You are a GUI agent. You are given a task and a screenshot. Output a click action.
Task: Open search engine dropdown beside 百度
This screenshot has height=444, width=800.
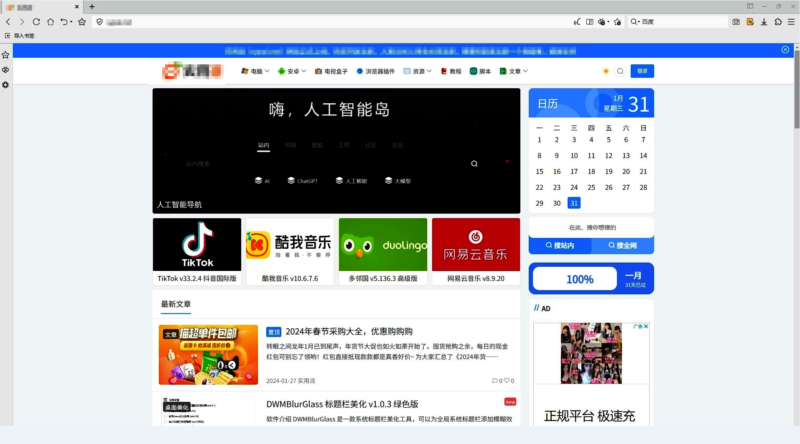635,22
